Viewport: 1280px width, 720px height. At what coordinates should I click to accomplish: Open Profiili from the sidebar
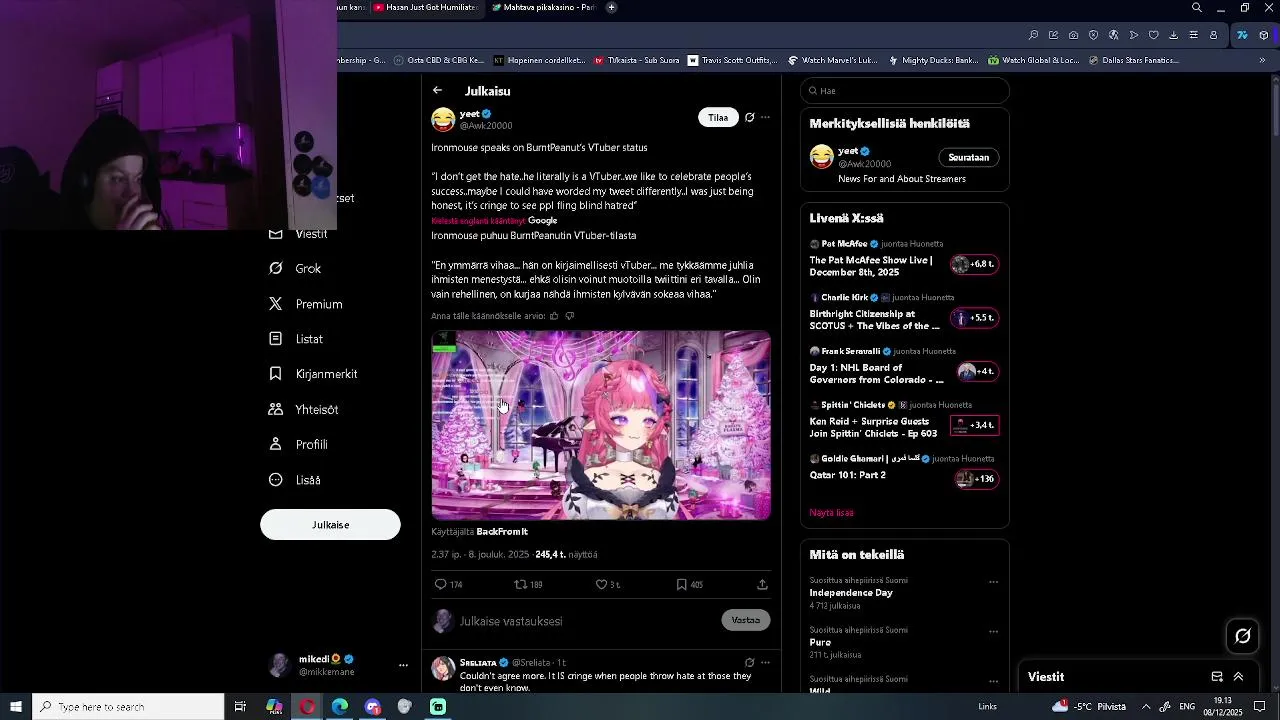[297, 444]
